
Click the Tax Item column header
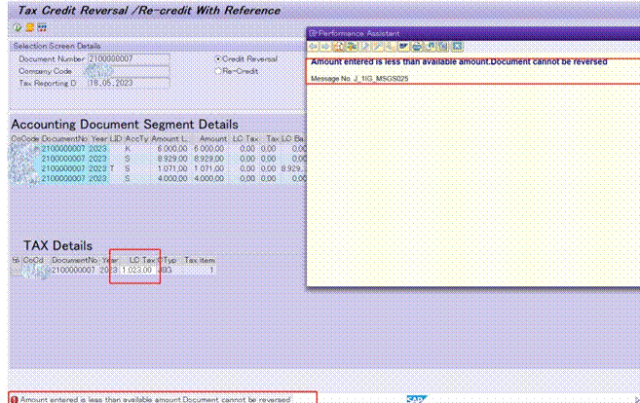(199, 260)
